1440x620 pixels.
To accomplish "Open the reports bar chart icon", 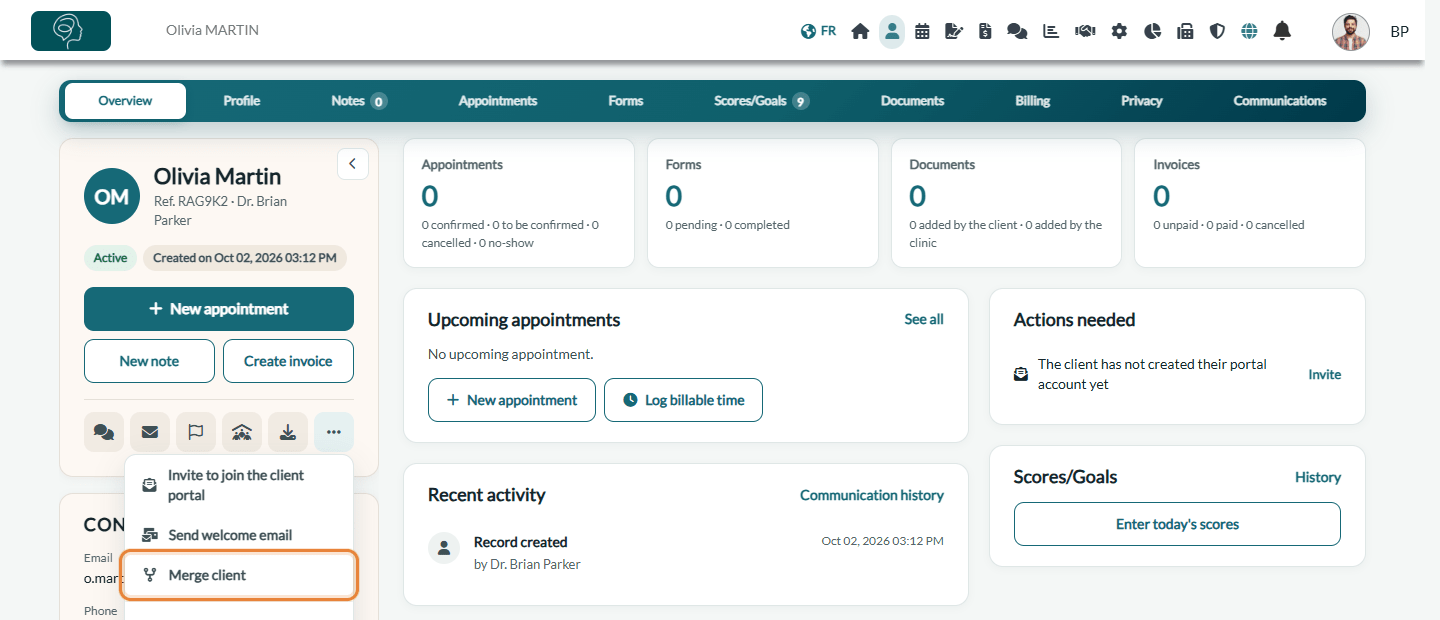I will (1051, 31).
